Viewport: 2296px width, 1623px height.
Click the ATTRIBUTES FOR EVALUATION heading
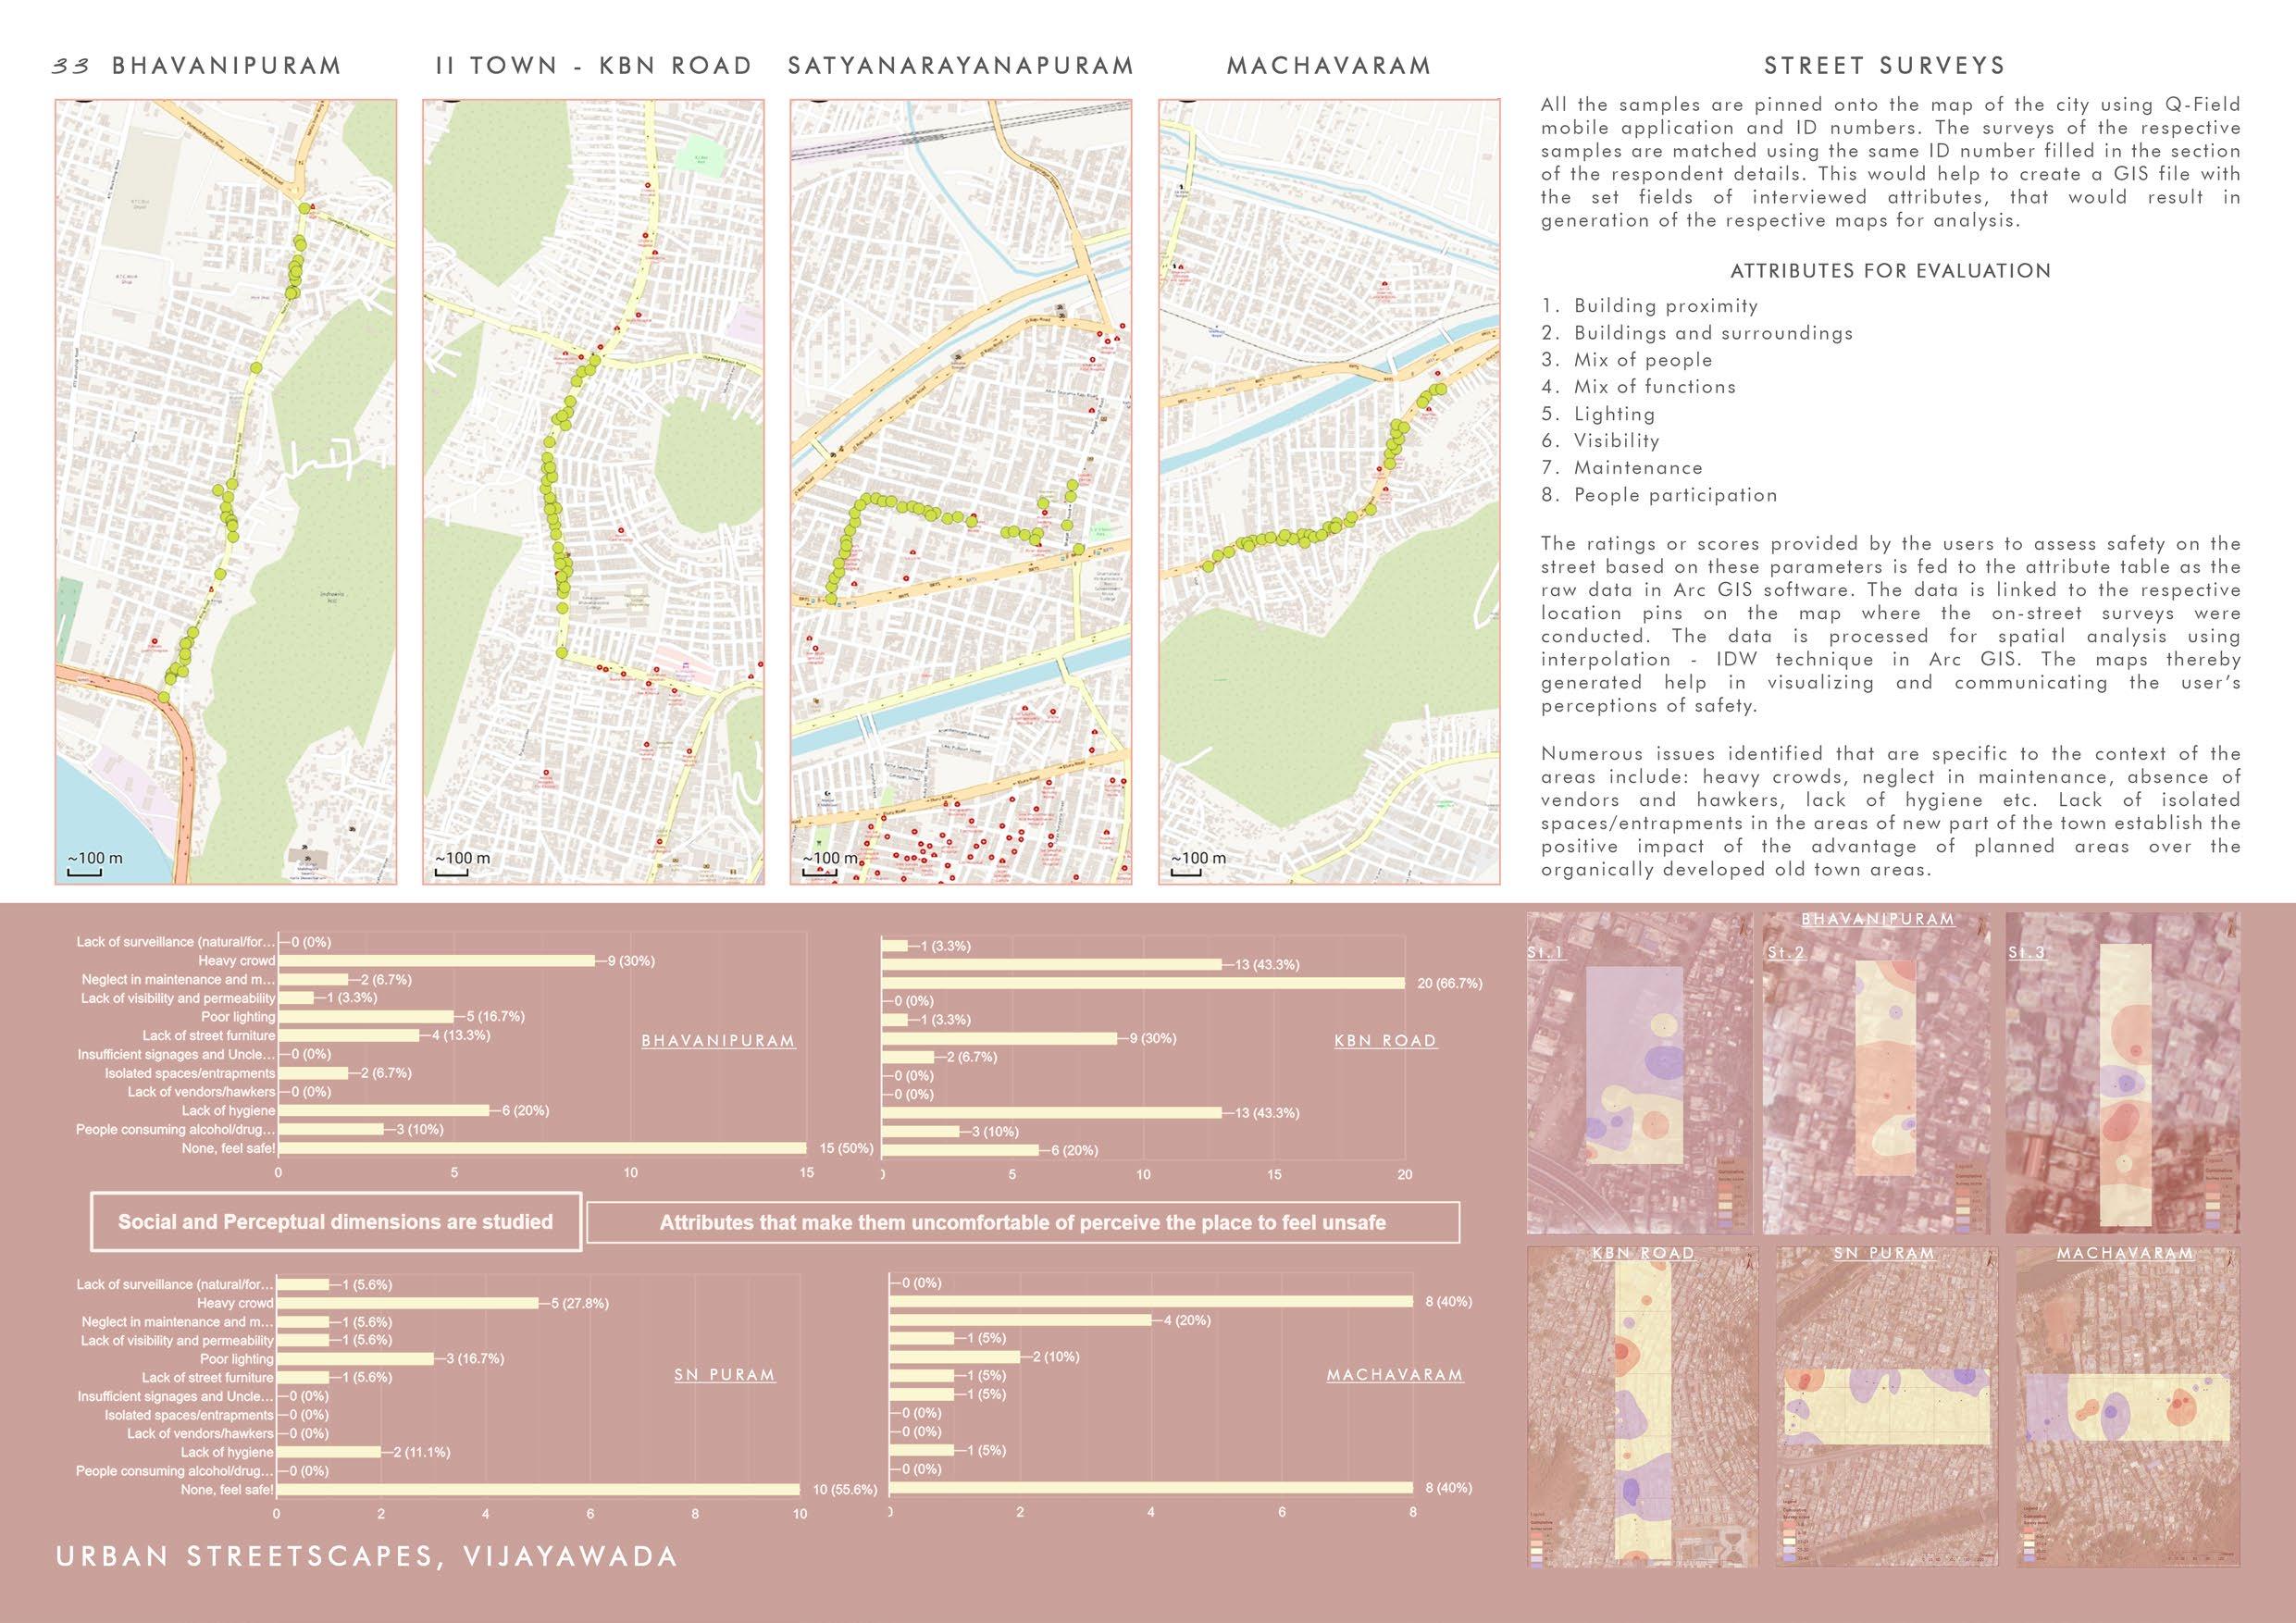tap(1890, 271)
